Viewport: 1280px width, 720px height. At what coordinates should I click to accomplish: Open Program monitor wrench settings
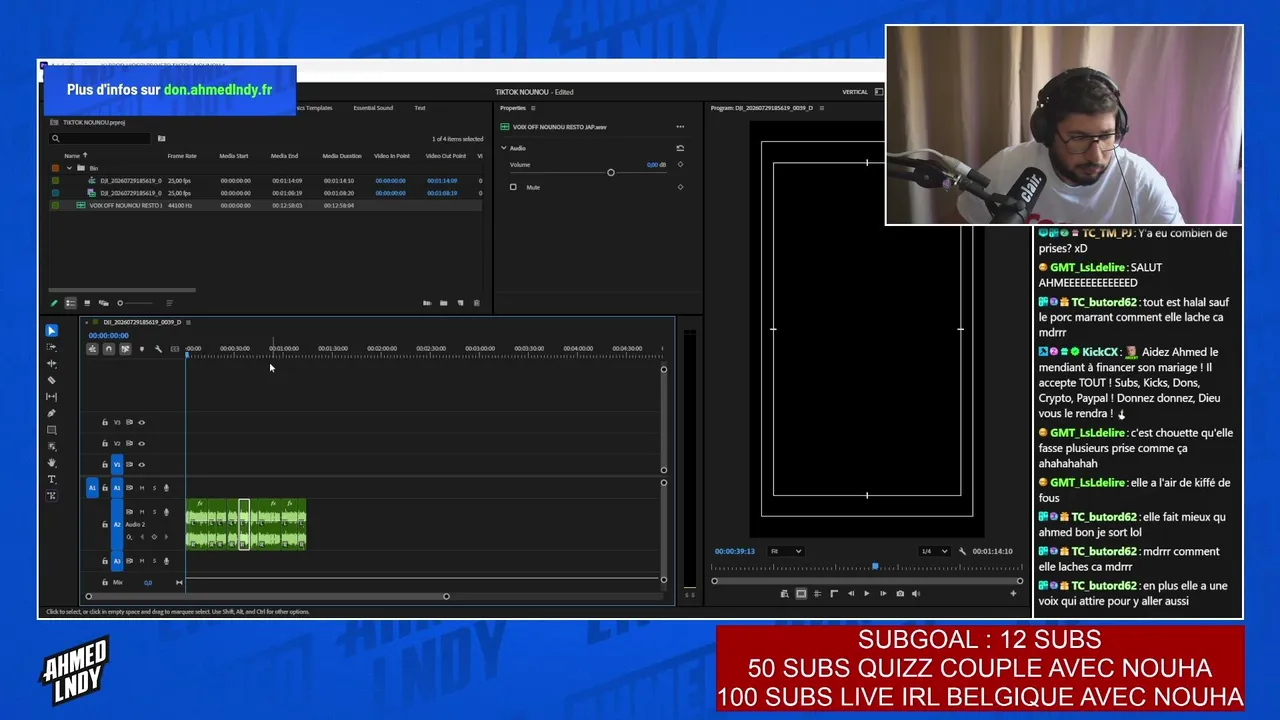click(962, 551)
